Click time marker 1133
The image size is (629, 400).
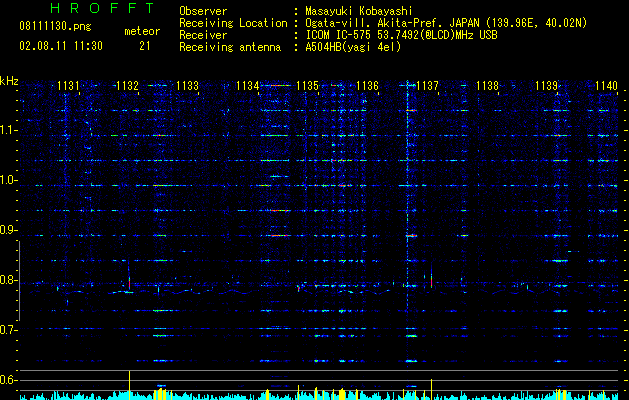click(x=187, y=86)
